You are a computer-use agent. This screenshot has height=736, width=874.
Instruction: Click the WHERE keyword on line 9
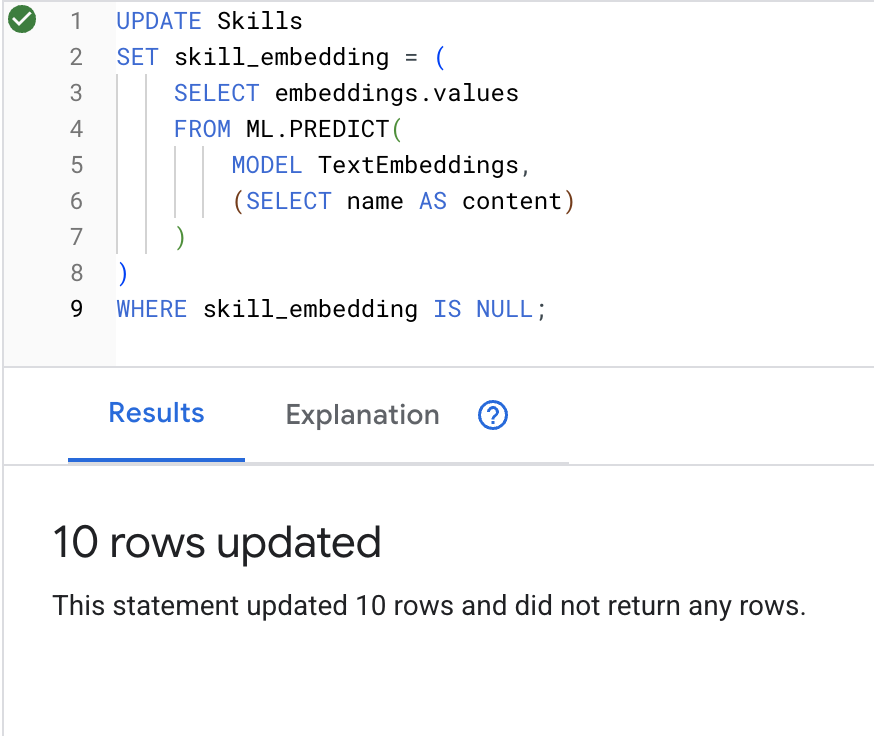click(x=151, y=309)
